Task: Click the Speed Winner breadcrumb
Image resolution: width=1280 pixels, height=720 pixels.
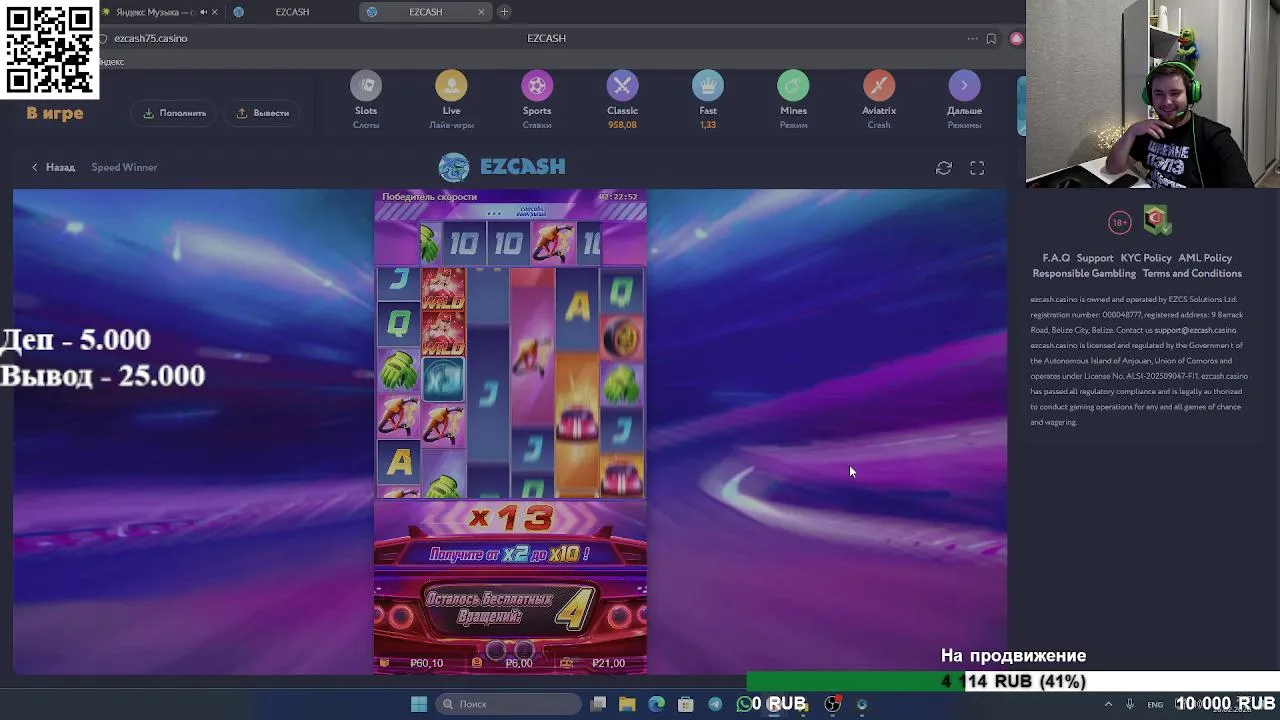Action: [124, 167]
